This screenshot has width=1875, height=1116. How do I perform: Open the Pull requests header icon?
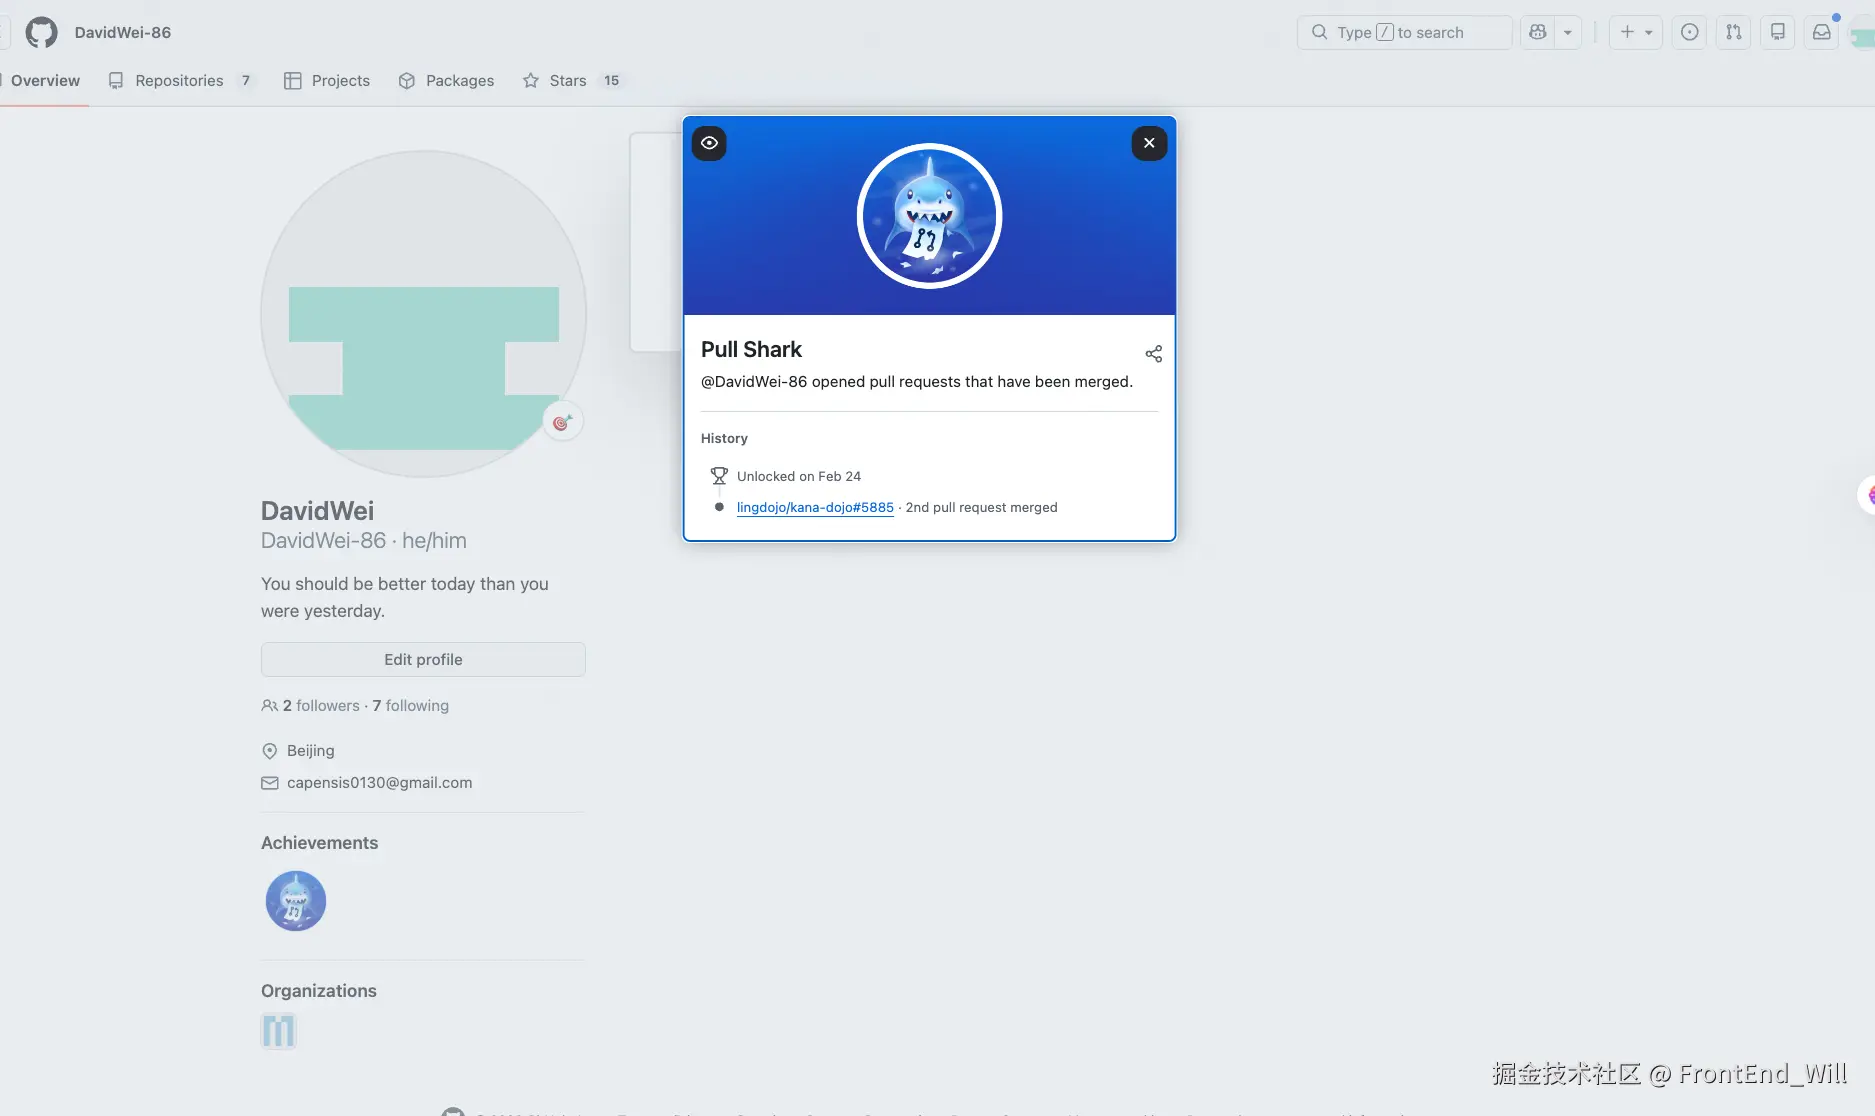(x=1733, y=32)
